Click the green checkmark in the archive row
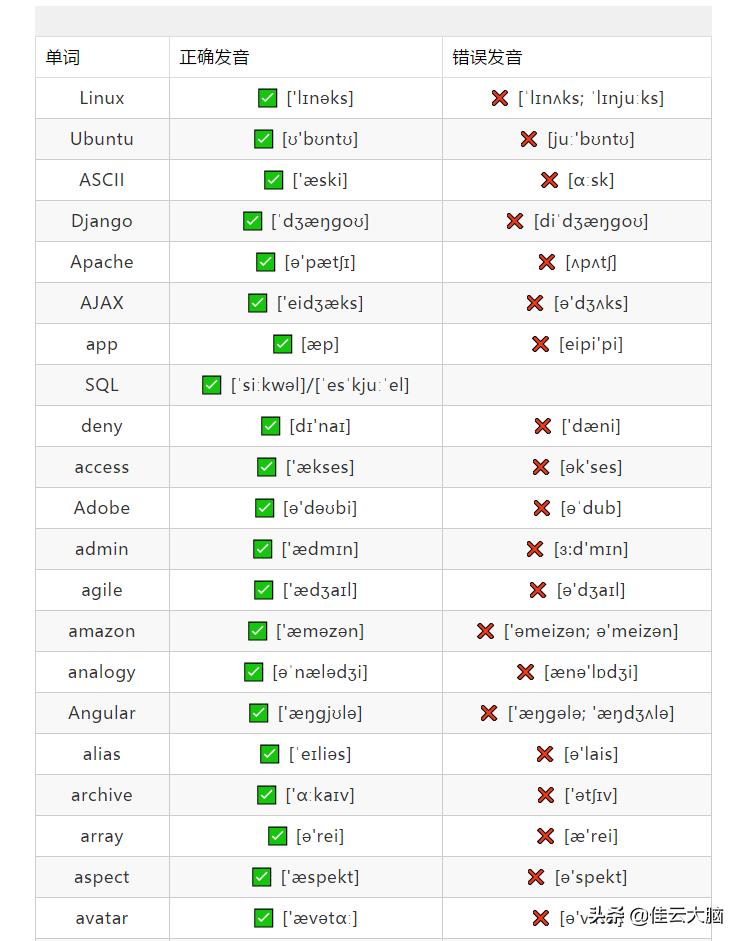The image size is (740, 941). [x=266, y=795]
